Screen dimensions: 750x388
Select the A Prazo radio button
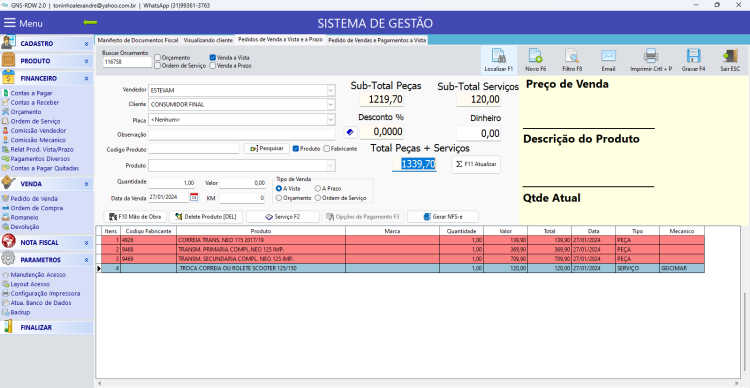tap(318, 188)
